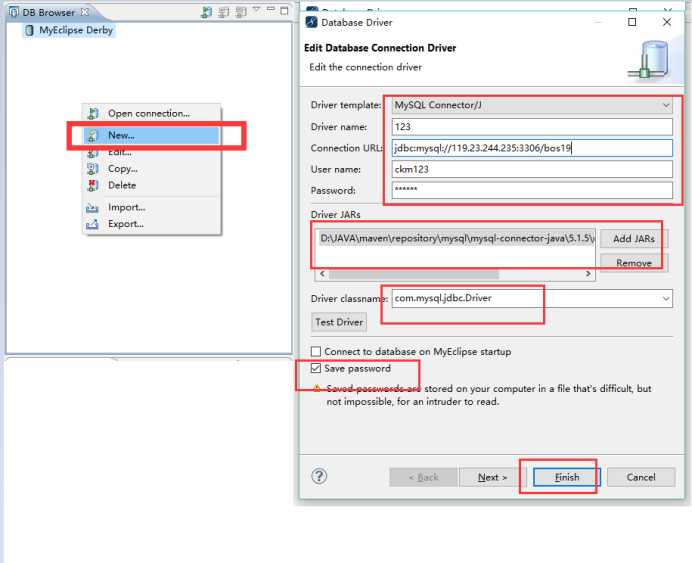Click the Driver name field containing 123

click(x=532, y=127)
